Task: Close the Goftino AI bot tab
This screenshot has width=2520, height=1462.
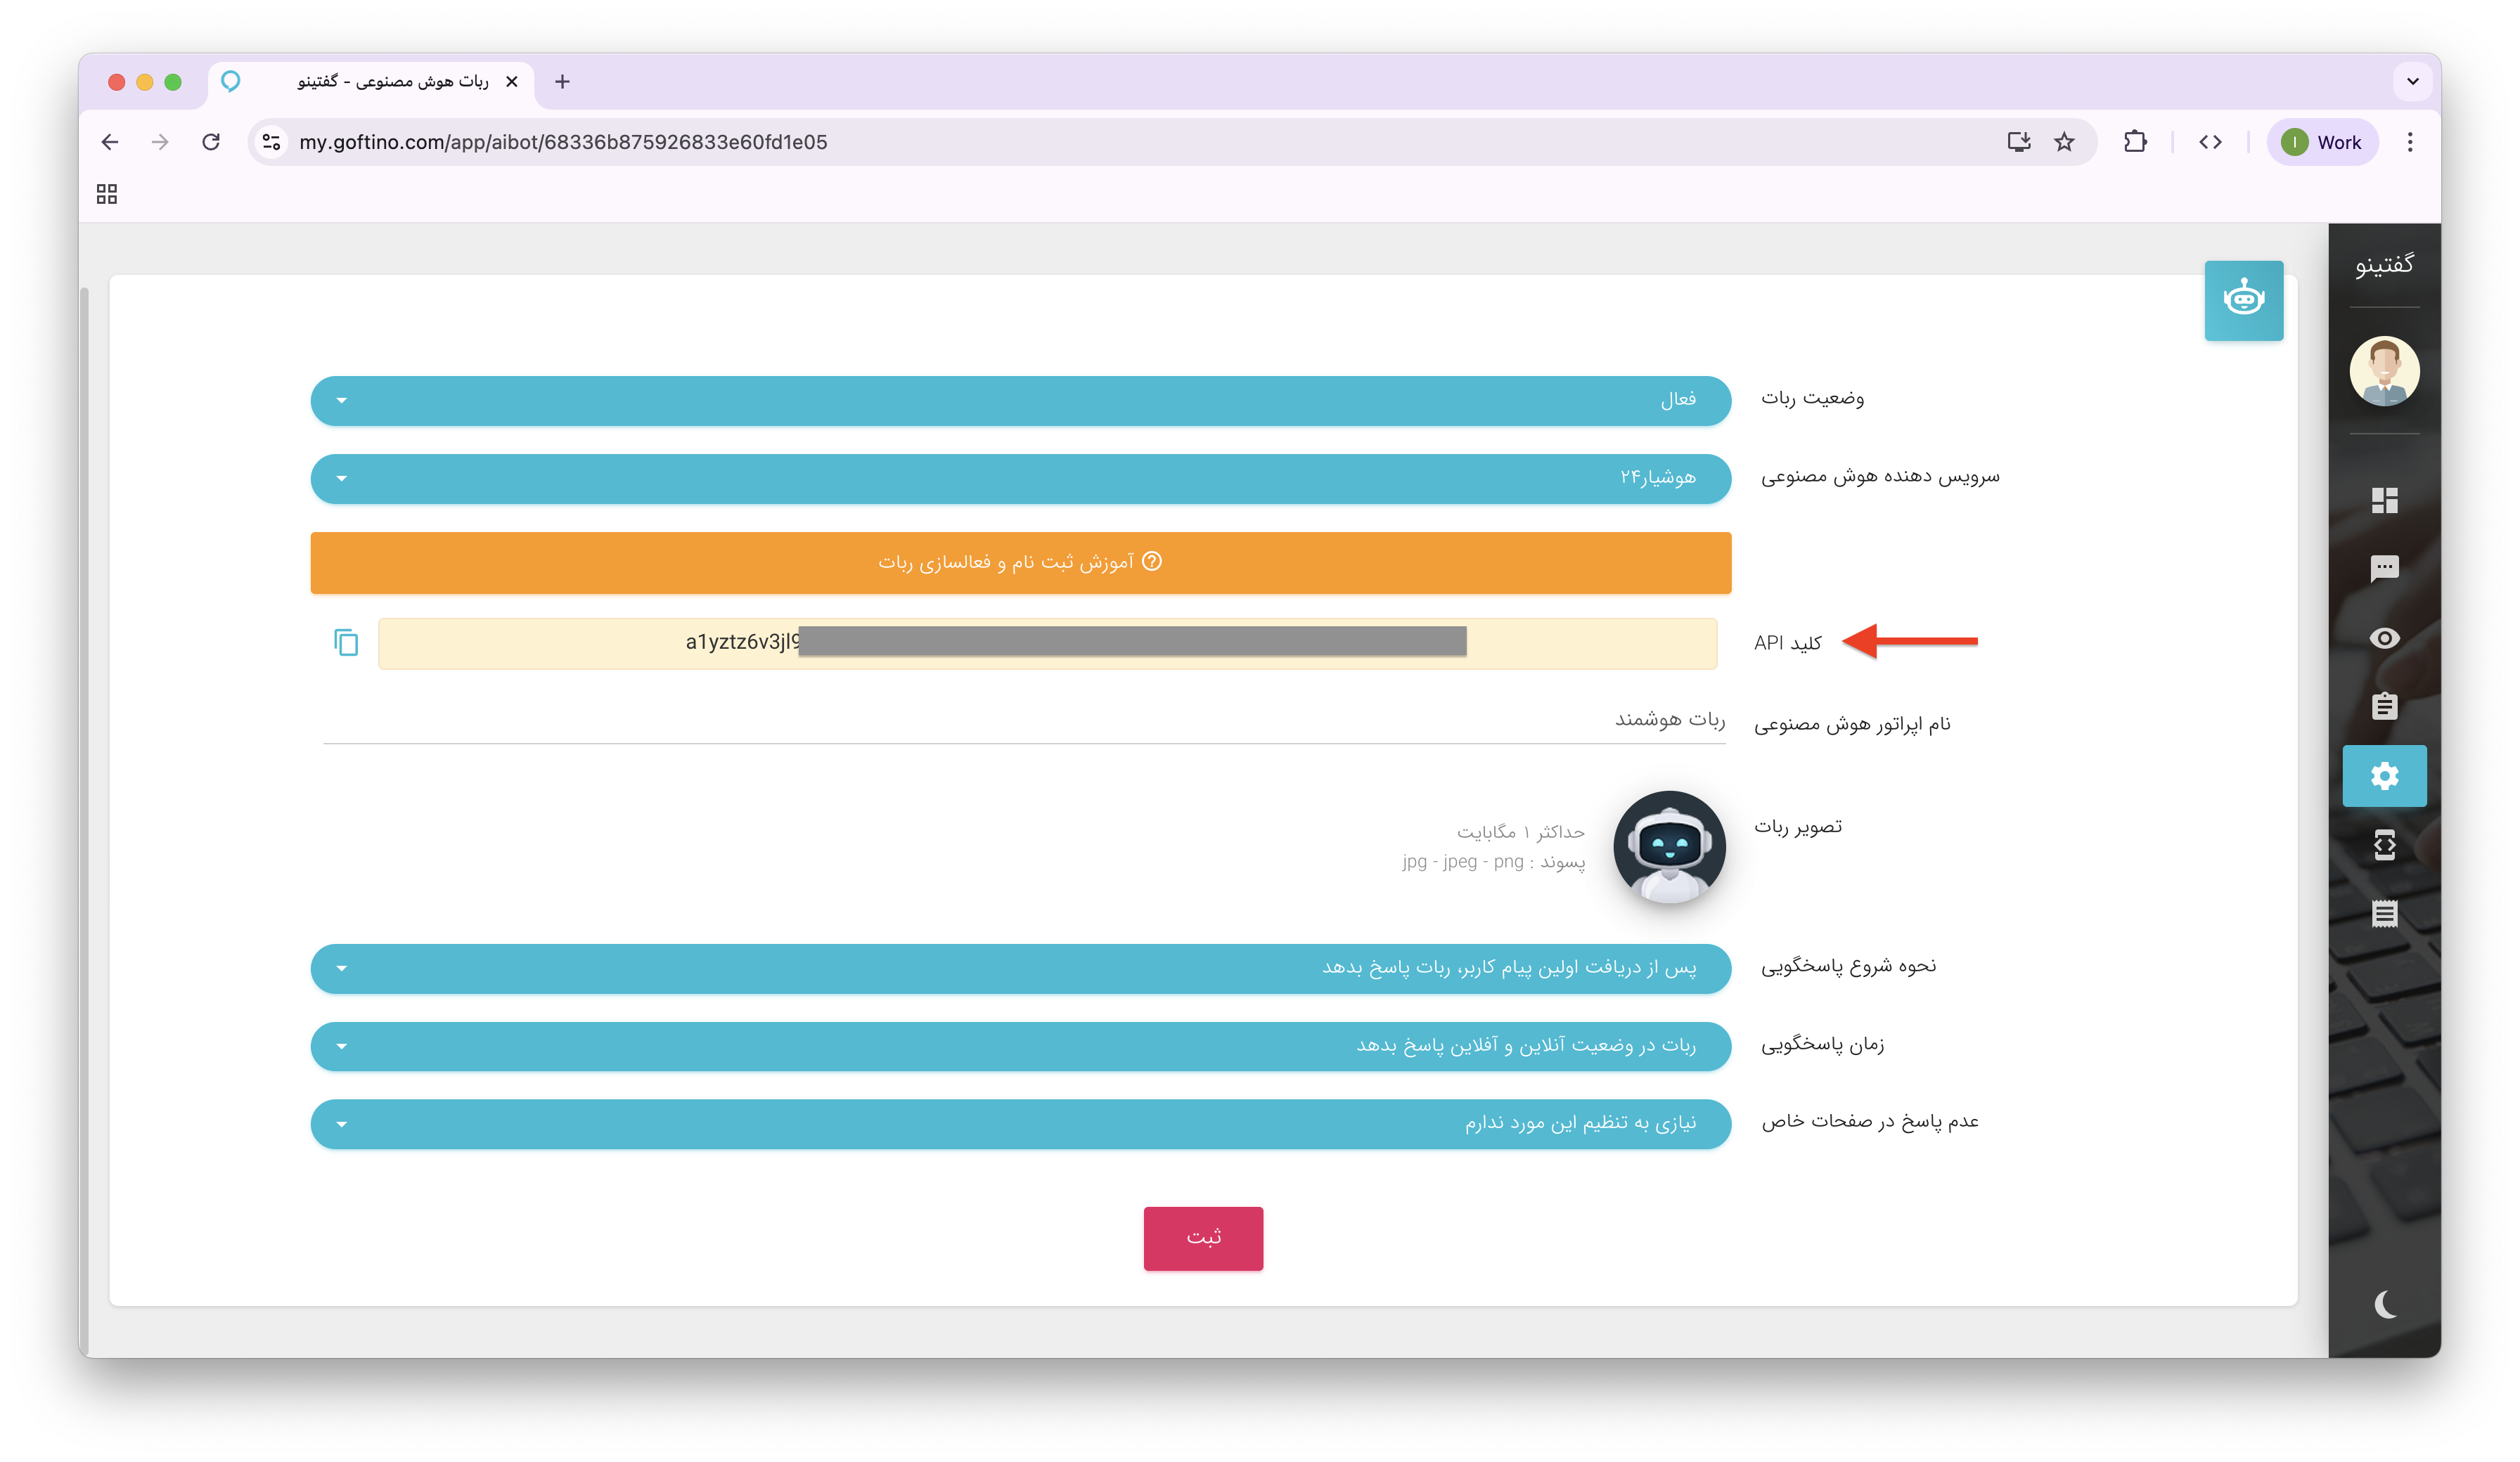Action: [512, 82]
